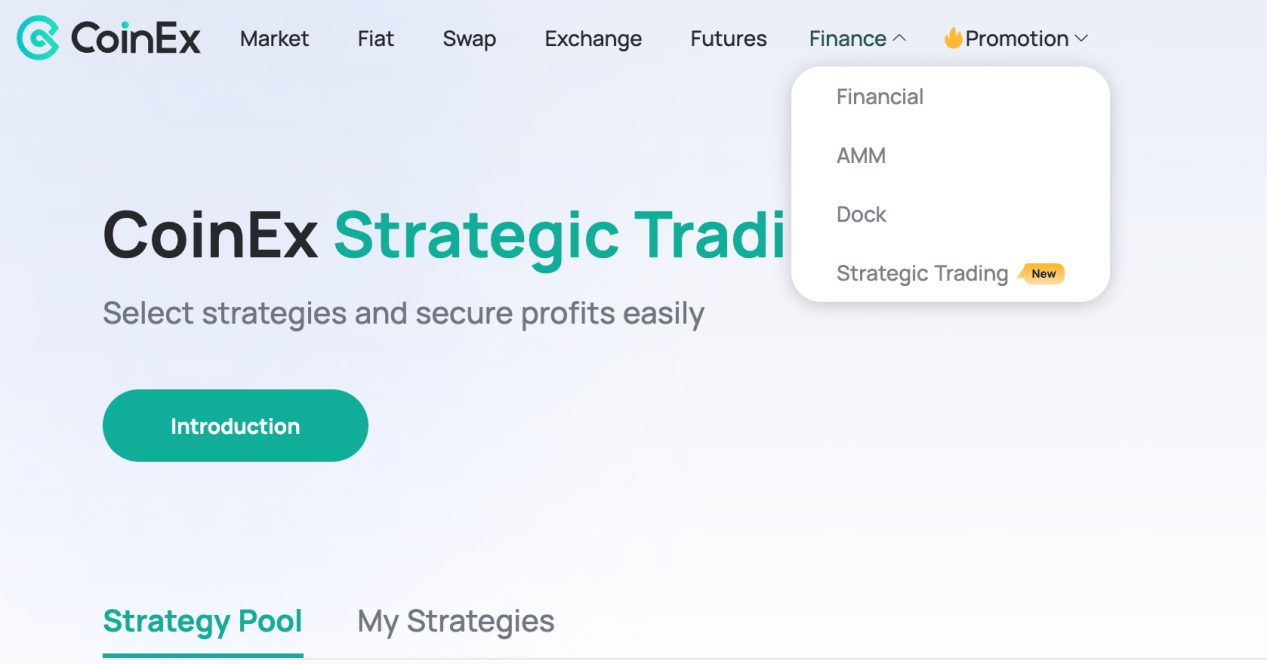Click the Promotion menu label

(1017, 39)
